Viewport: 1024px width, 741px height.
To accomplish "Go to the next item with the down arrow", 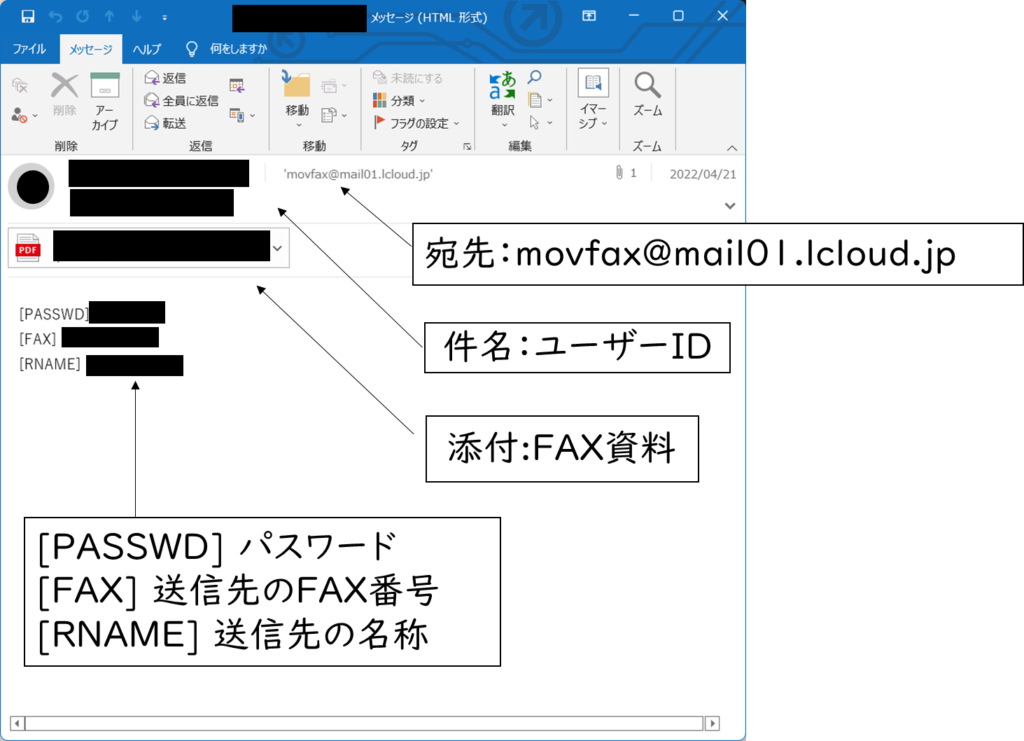I will click(136, 16).
